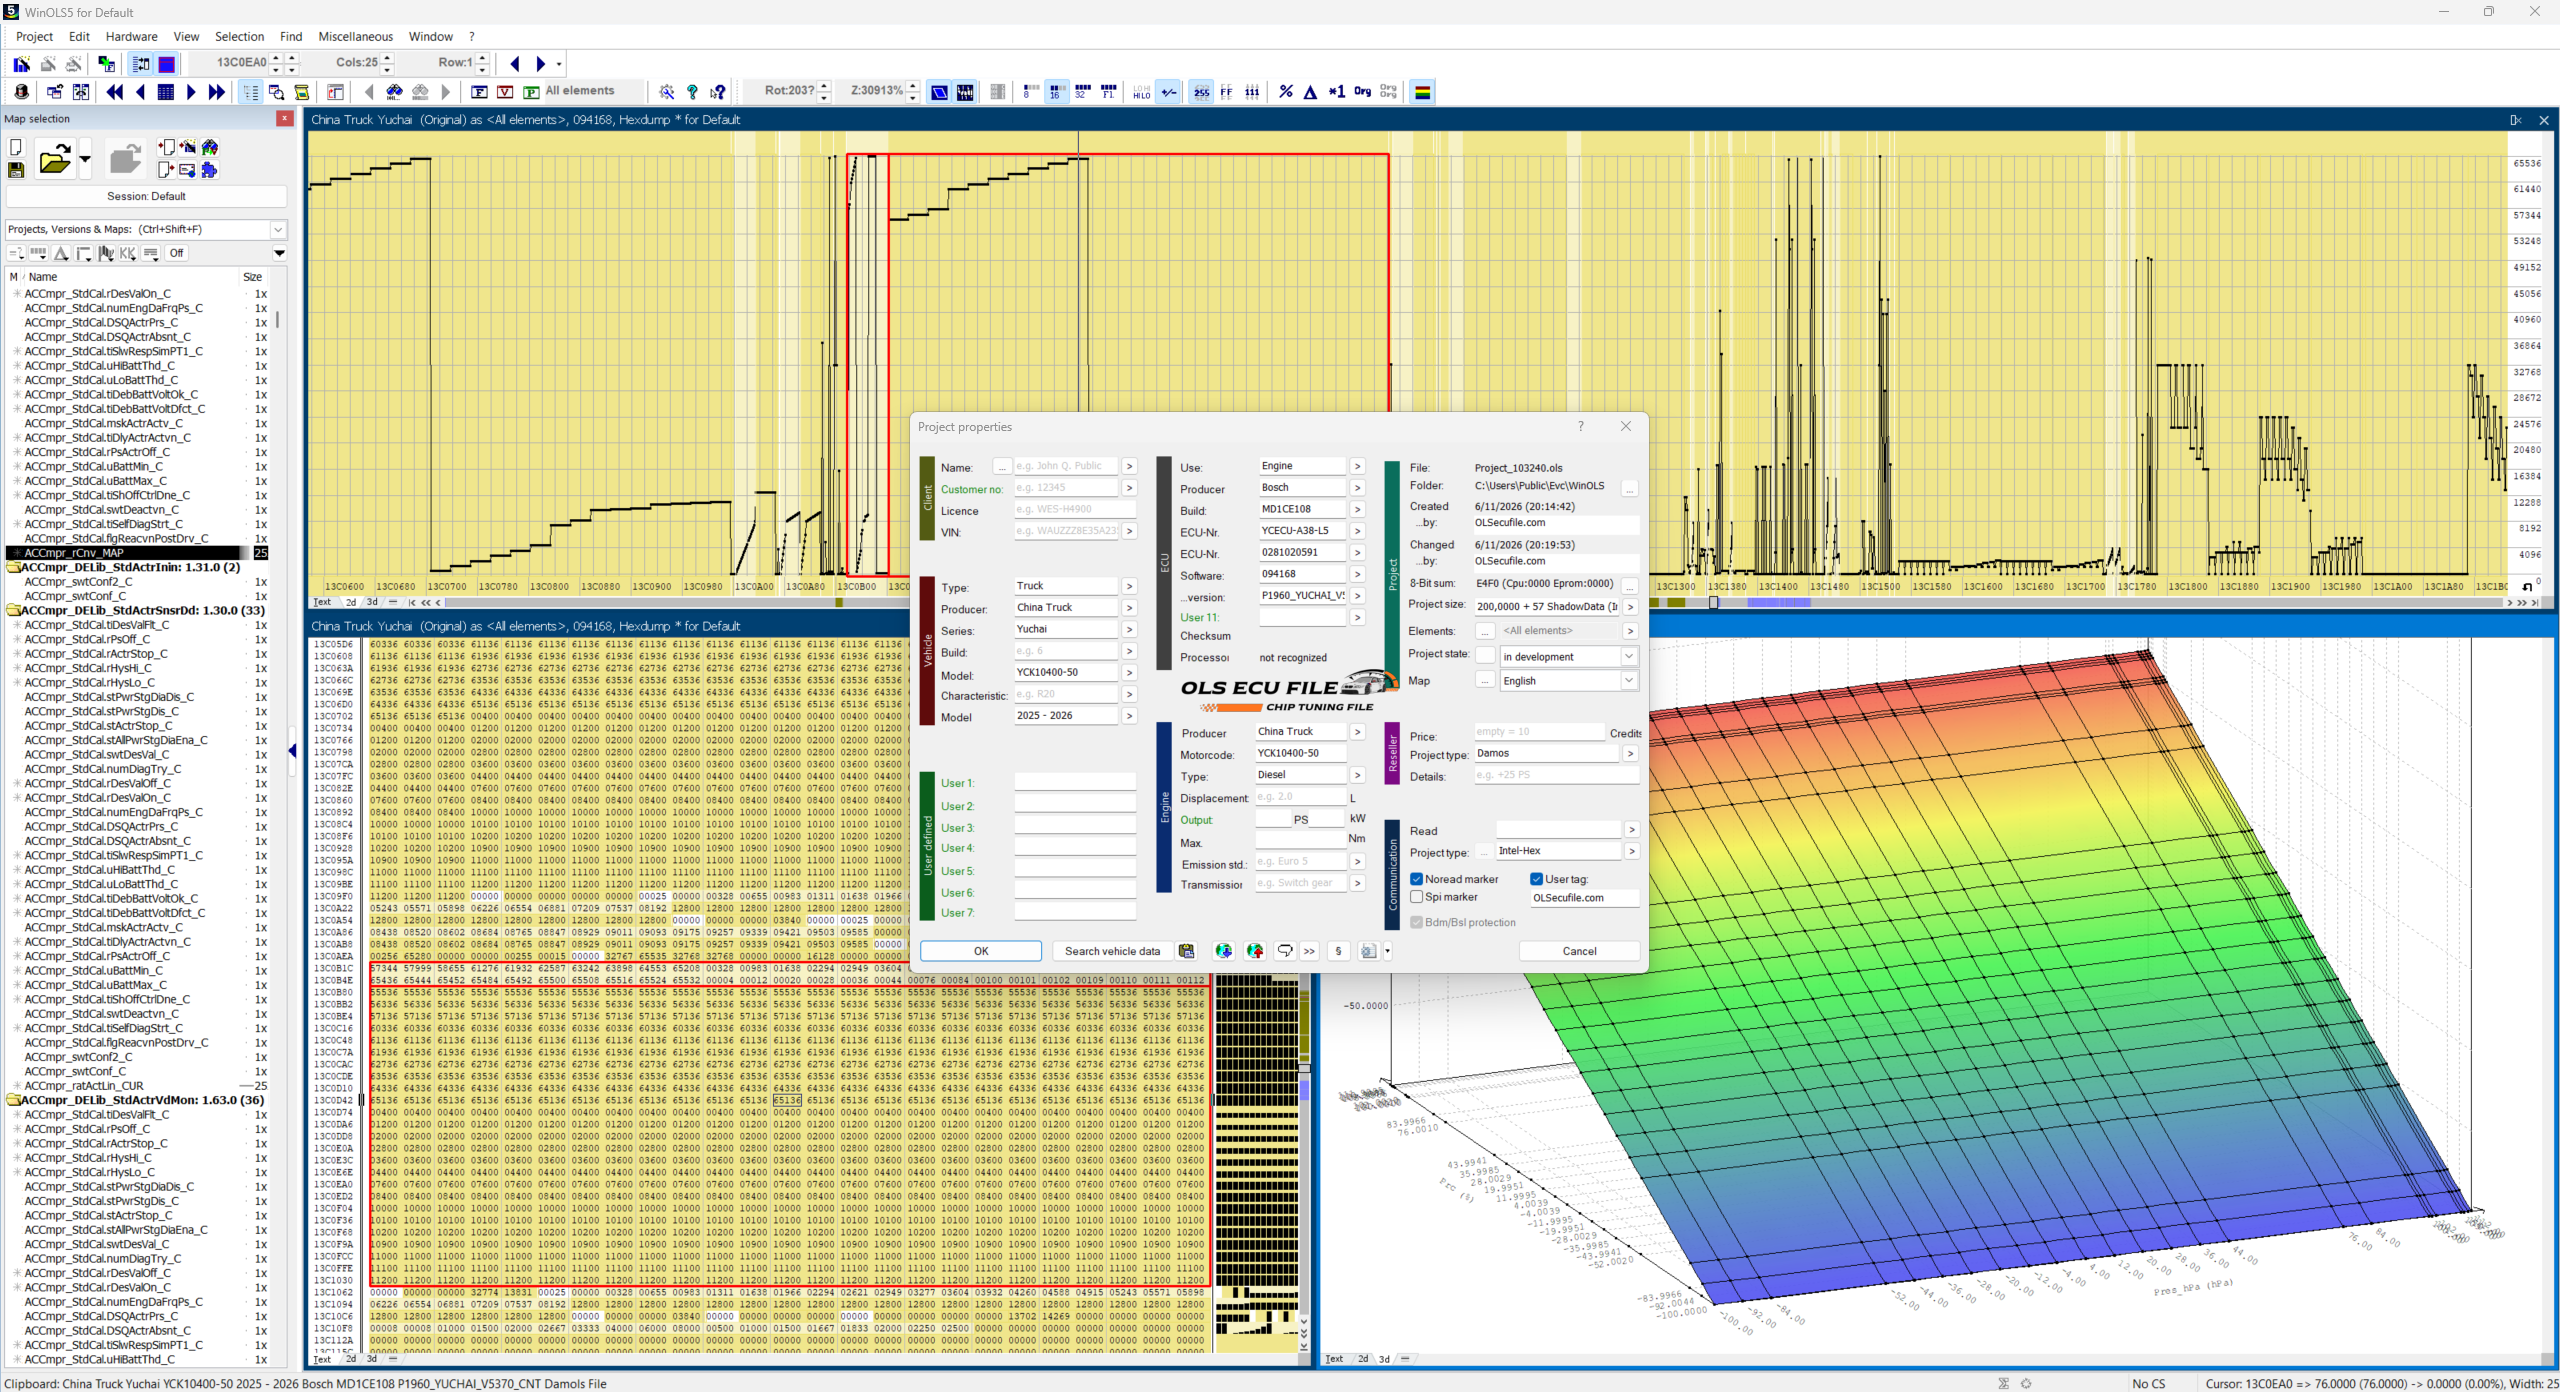This screenshot has height=1392, width=2560.
Task: Jump to last map with double-right arrows
Action: (217, 92)
